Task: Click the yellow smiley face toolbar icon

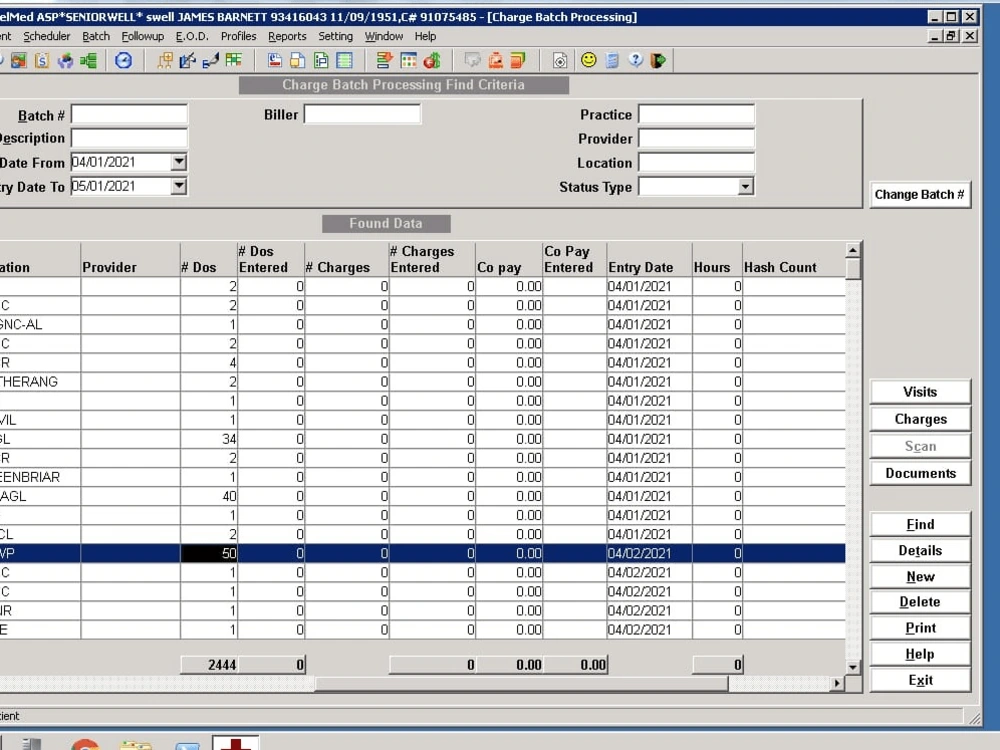Action: tap(589, 61)
